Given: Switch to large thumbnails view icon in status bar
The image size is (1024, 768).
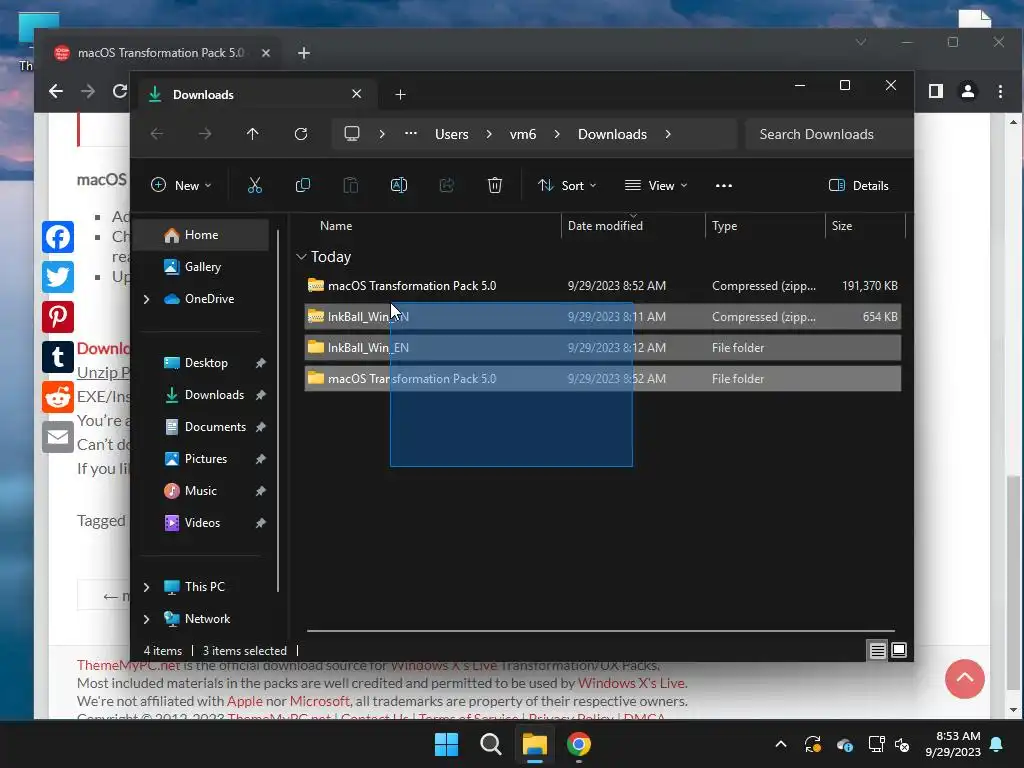Looking at the screenshot, I should click(x=899, y=650).
